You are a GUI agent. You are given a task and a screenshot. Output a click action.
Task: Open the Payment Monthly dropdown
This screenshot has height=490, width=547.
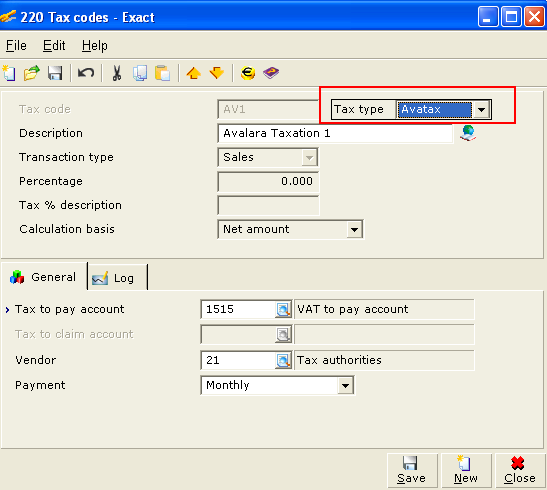click(x=345, y=385)
